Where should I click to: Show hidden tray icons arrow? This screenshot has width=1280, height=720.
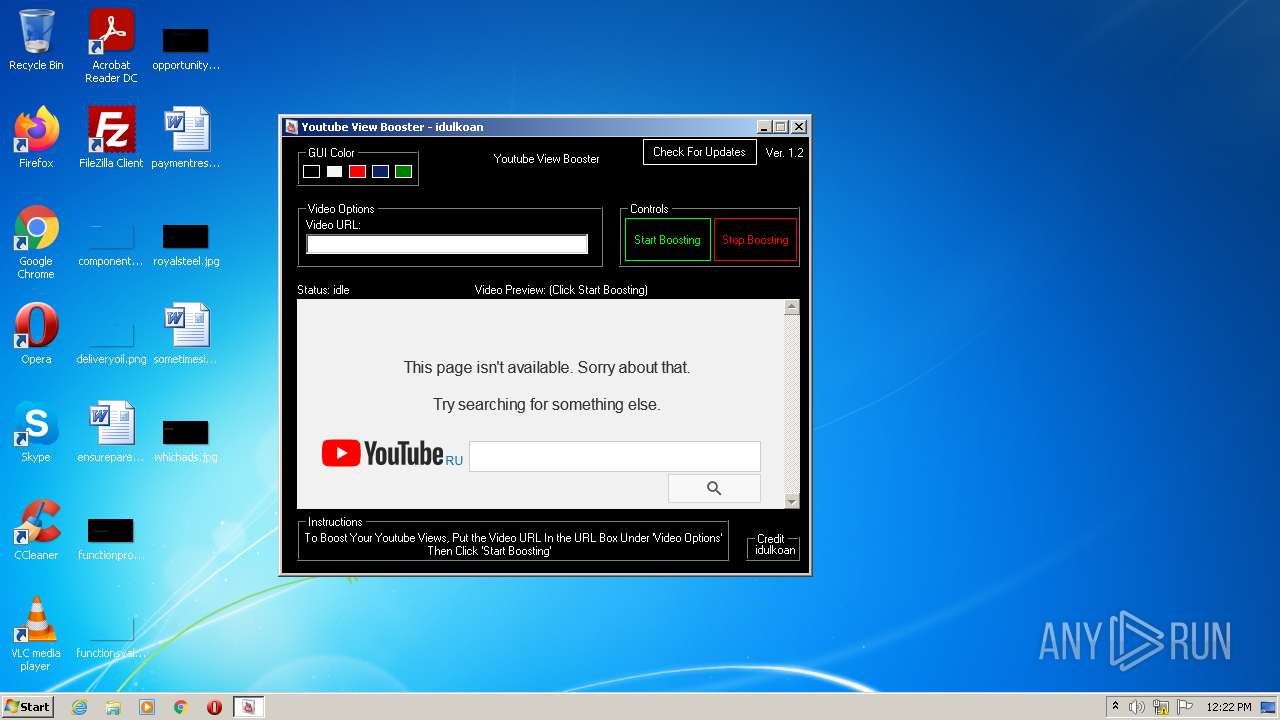(x=1115, y=707)
